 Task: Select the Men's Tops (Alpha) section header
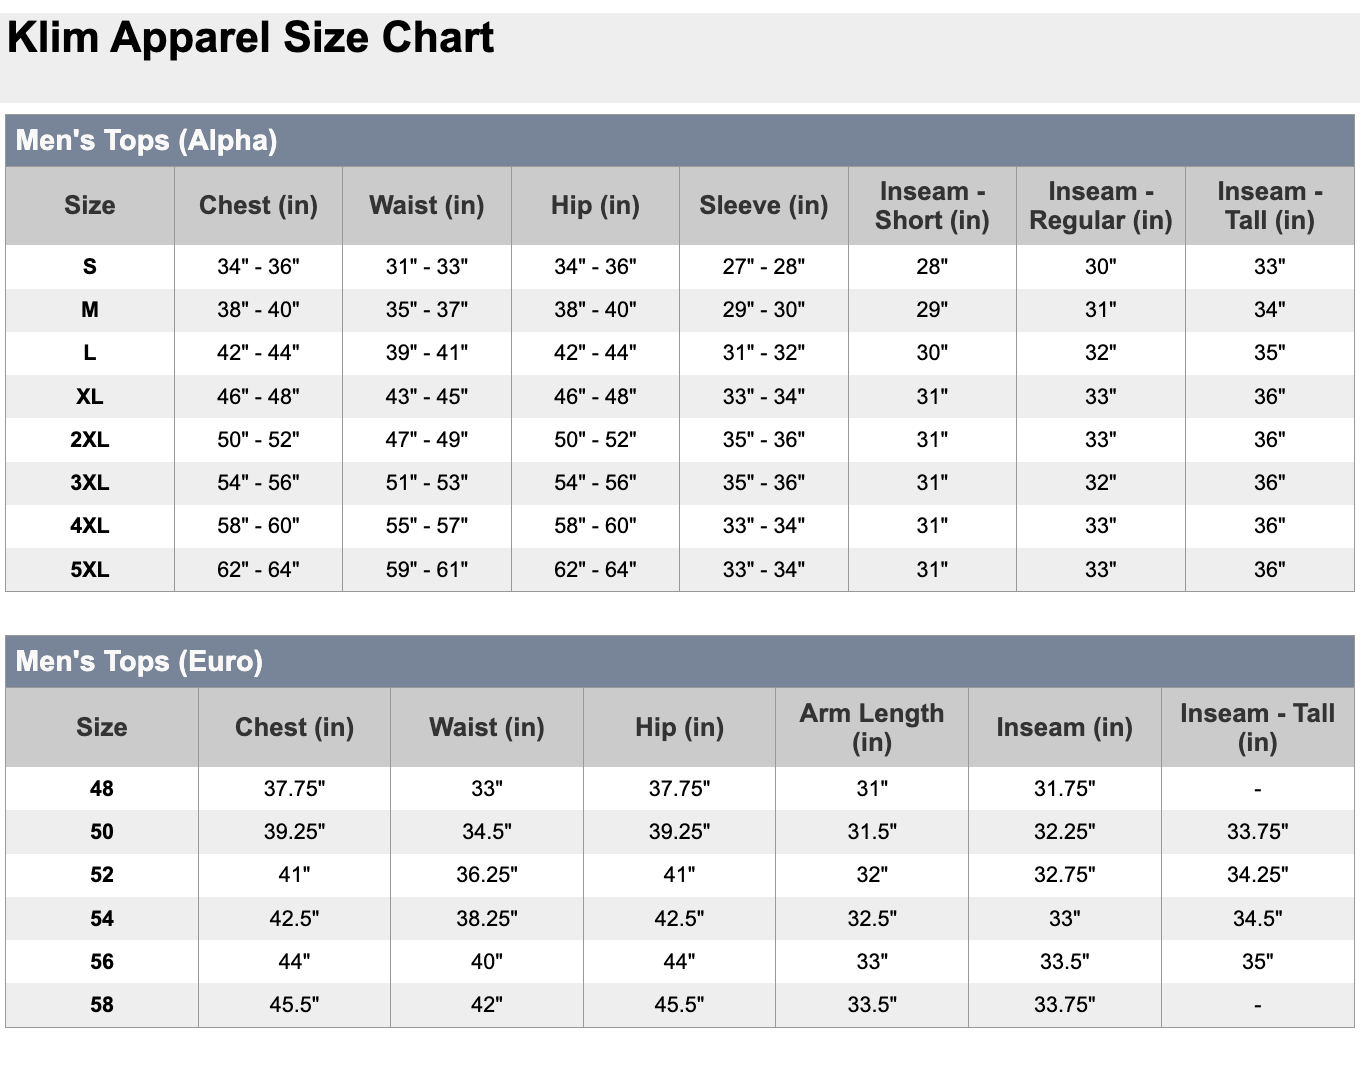pos(146,140)
